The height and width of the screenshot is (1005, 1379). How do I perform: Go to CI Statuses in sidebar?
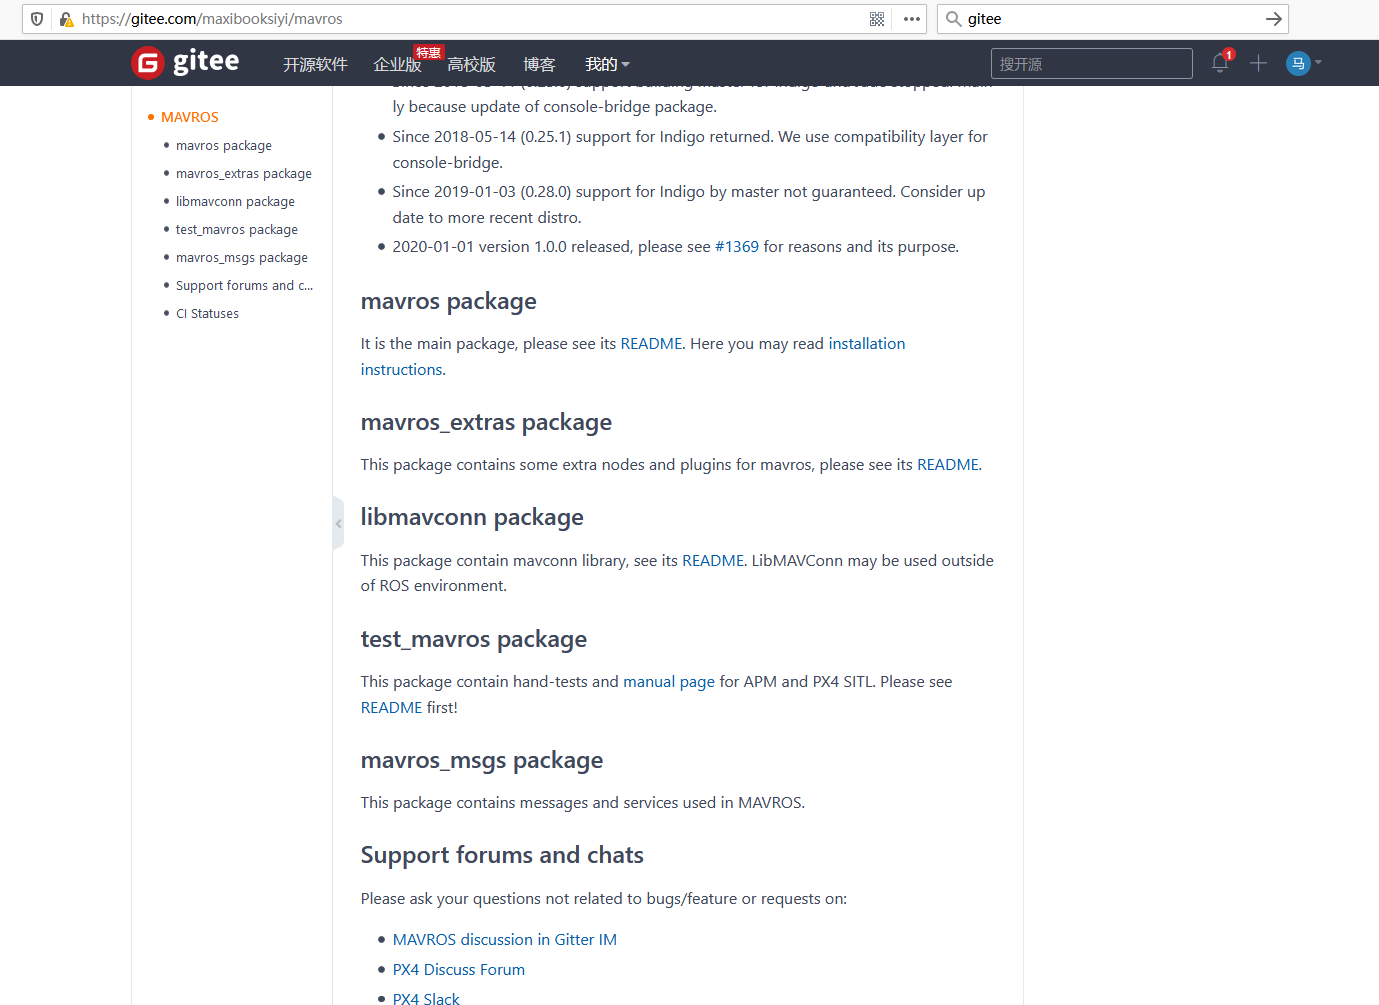[x=207, y=313]
